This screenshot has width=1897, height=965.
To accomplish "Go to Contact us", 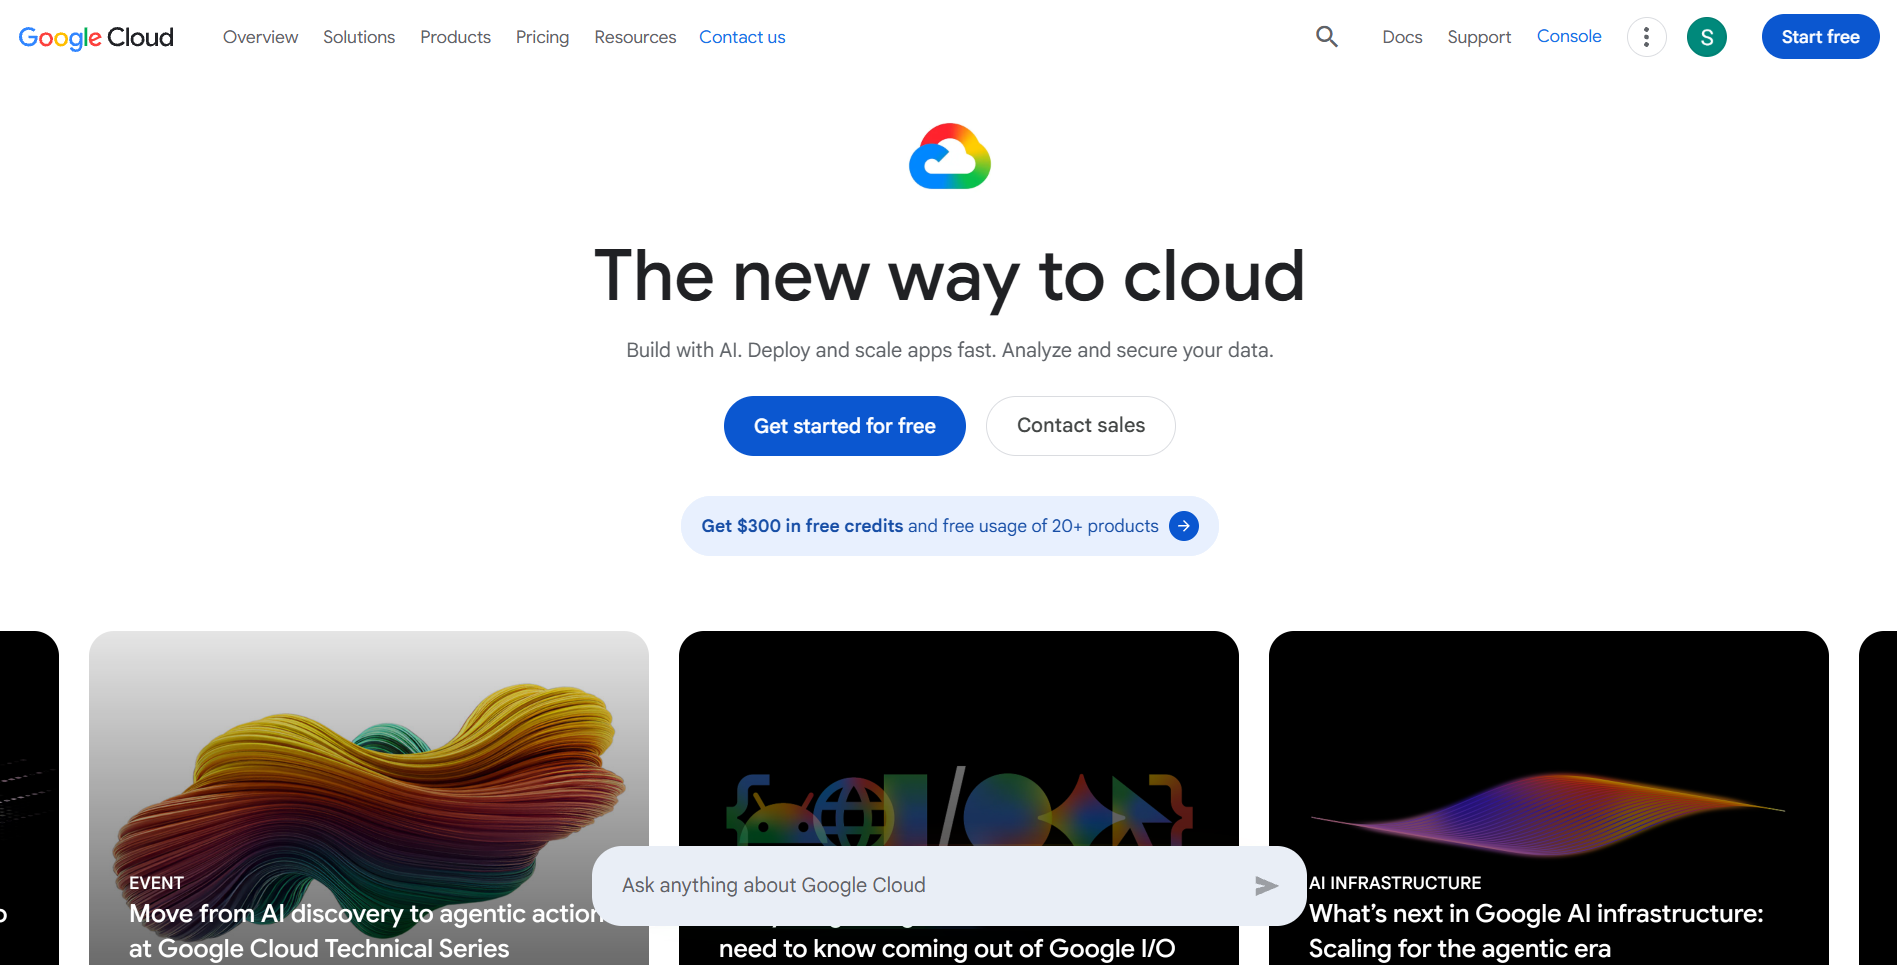I will tap(742, 37).
